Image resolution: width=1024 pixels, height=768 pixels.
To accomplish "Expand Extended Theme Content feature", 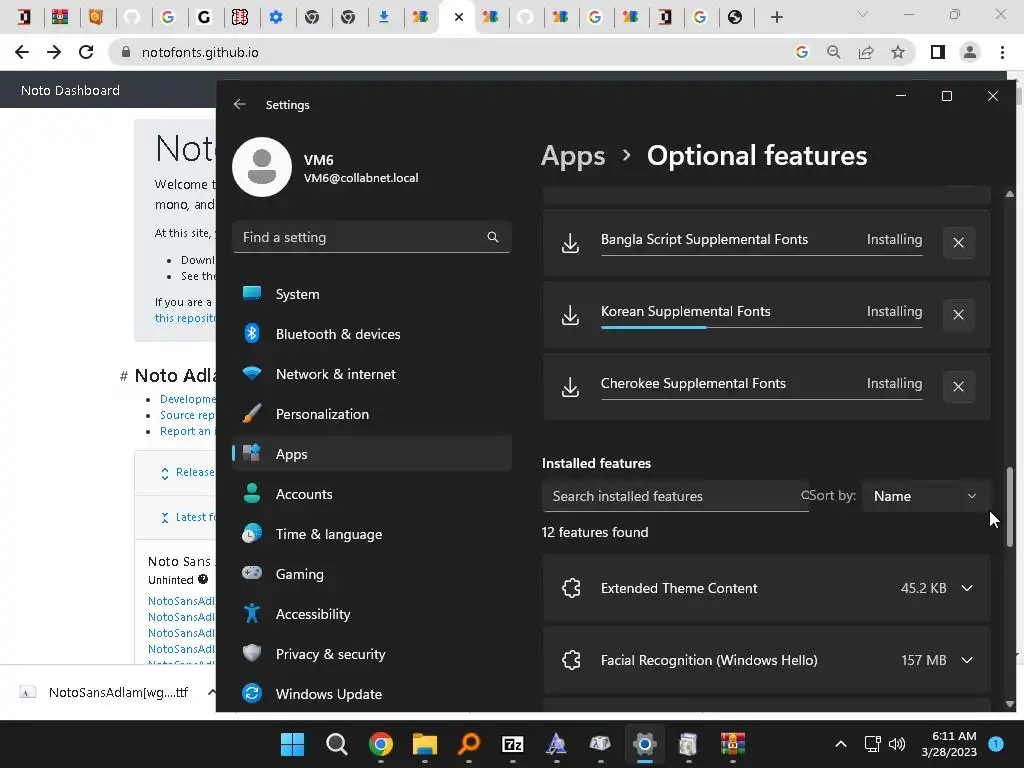I will pos(967,588).
